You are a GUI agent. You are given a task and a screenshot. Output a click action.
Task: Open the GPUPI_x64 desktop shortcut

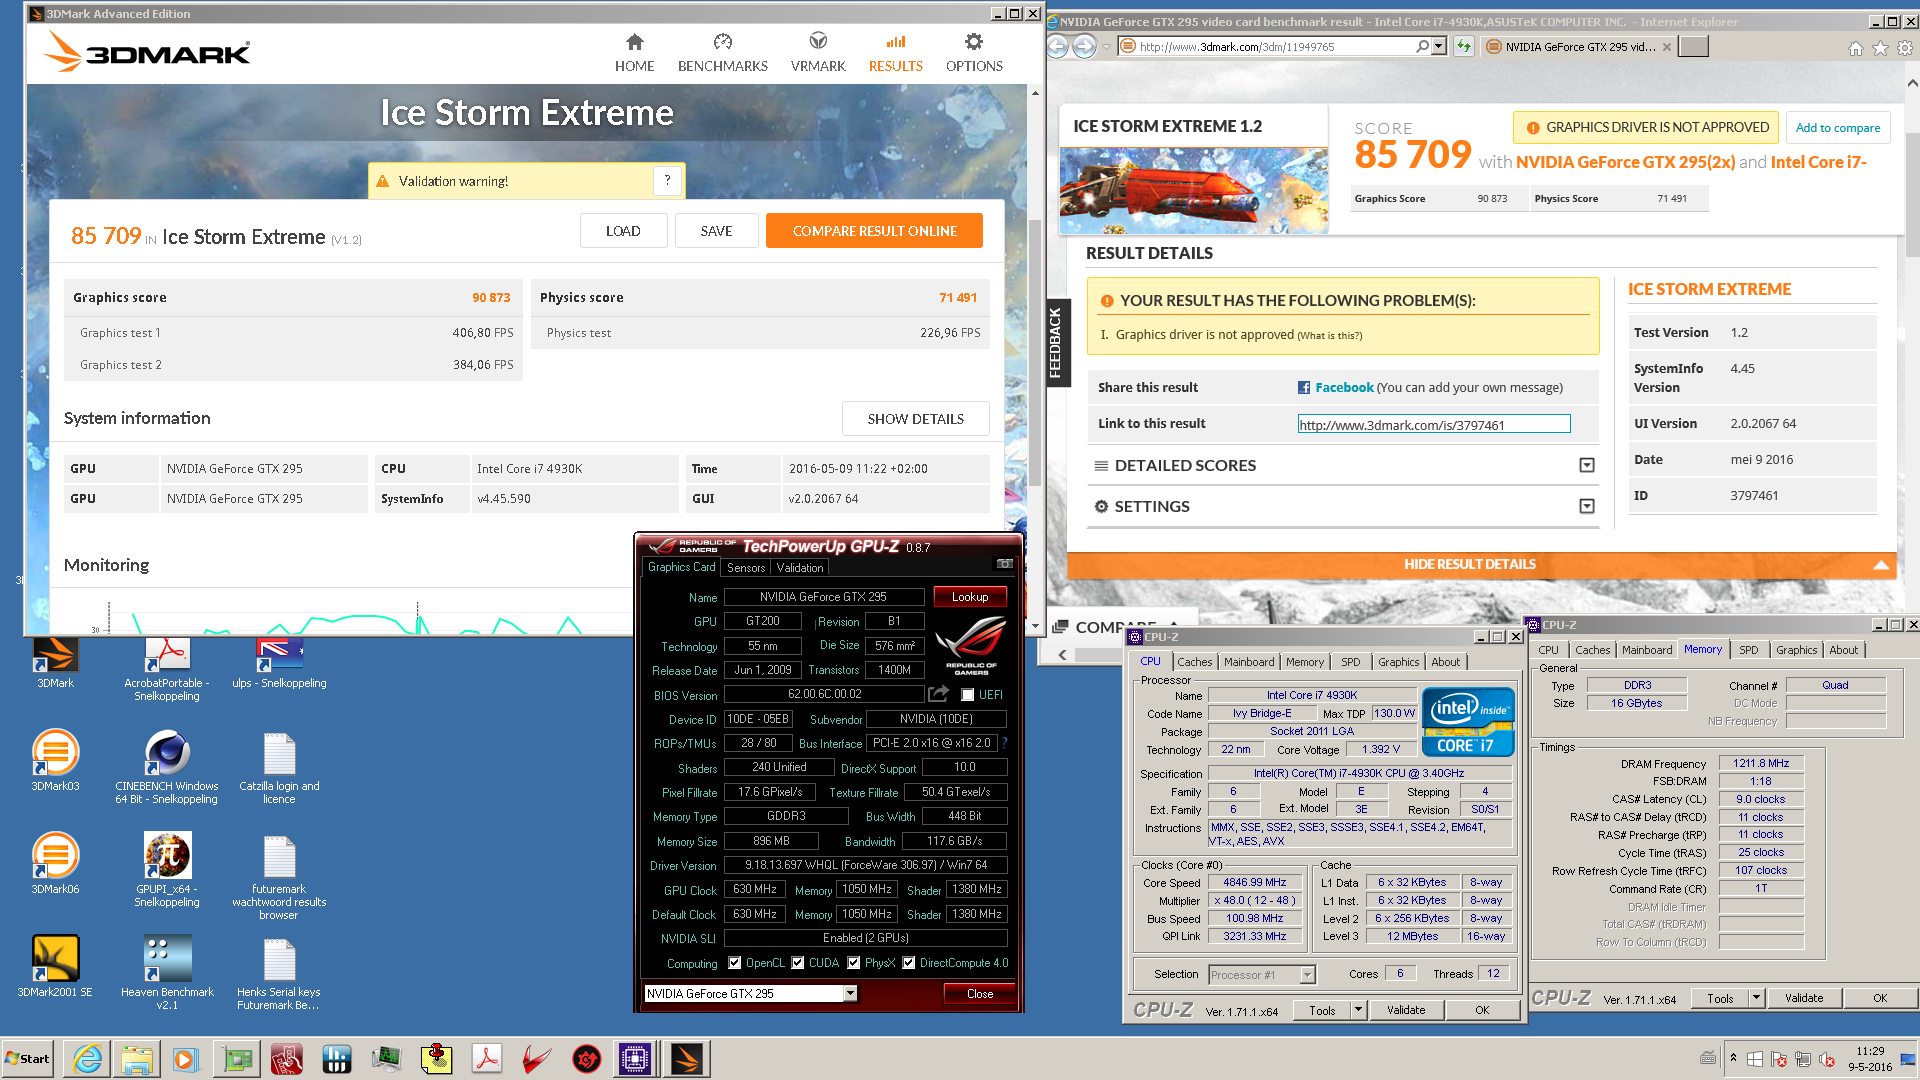click(167, 870)
